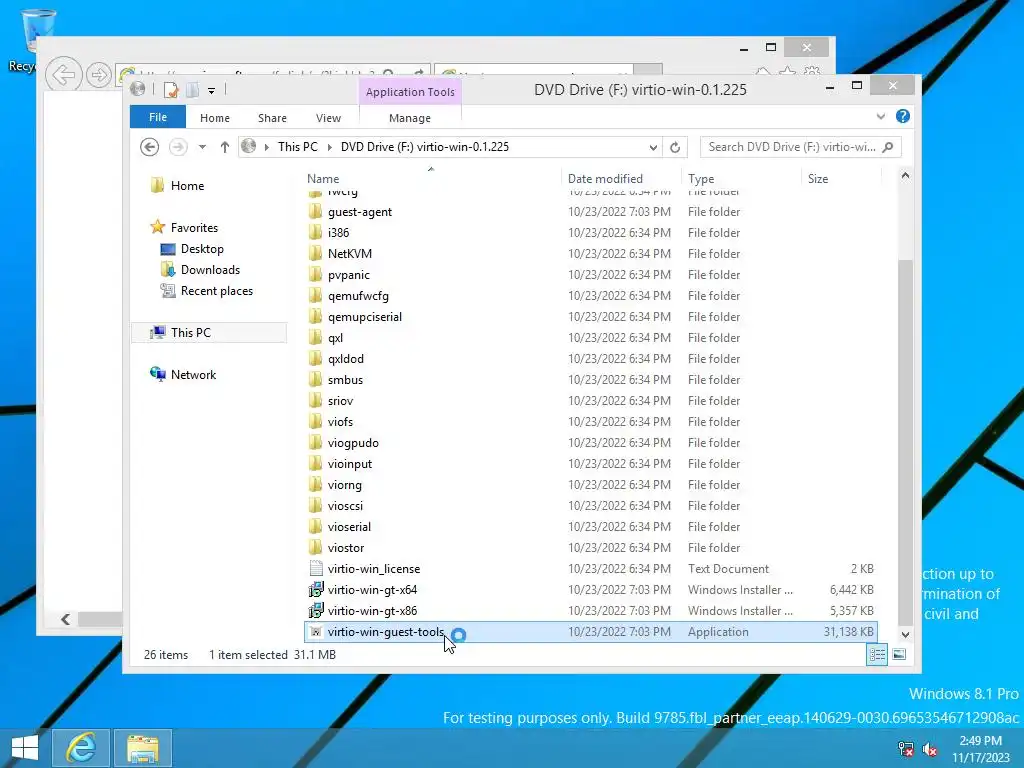Switch to the Home ribbon tab
This screenshot has height=768, width=1024.
tap(215, 118)
